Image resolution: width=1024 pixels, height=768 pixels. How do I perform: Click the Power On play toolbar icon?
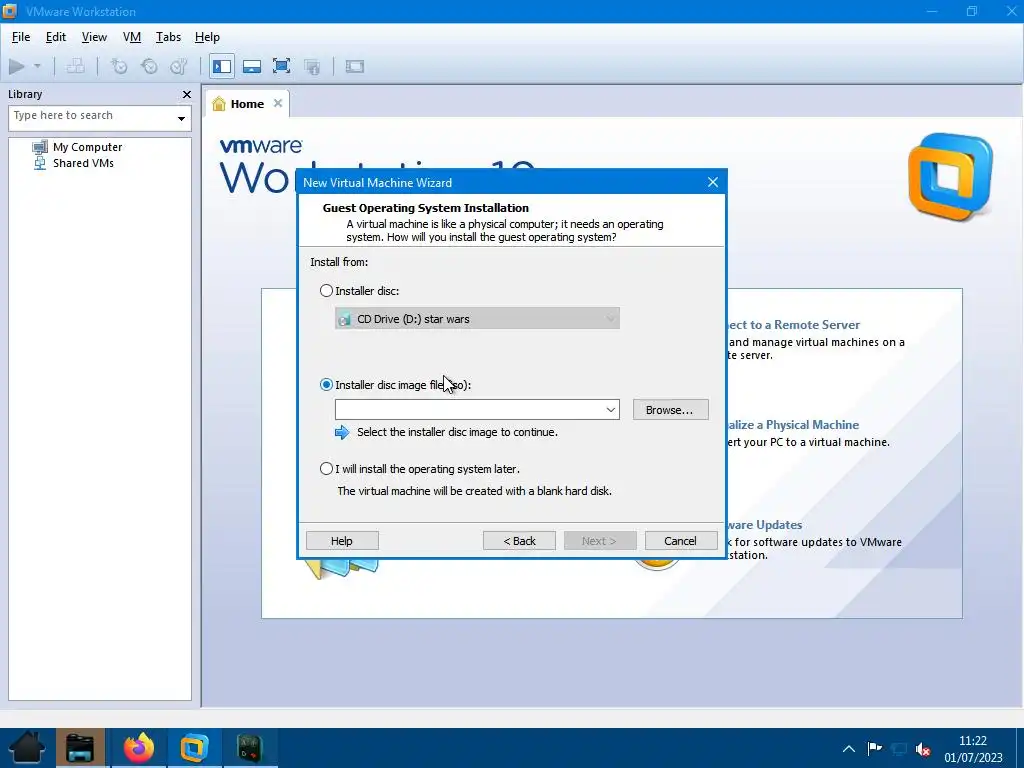(x=17, y=66)
